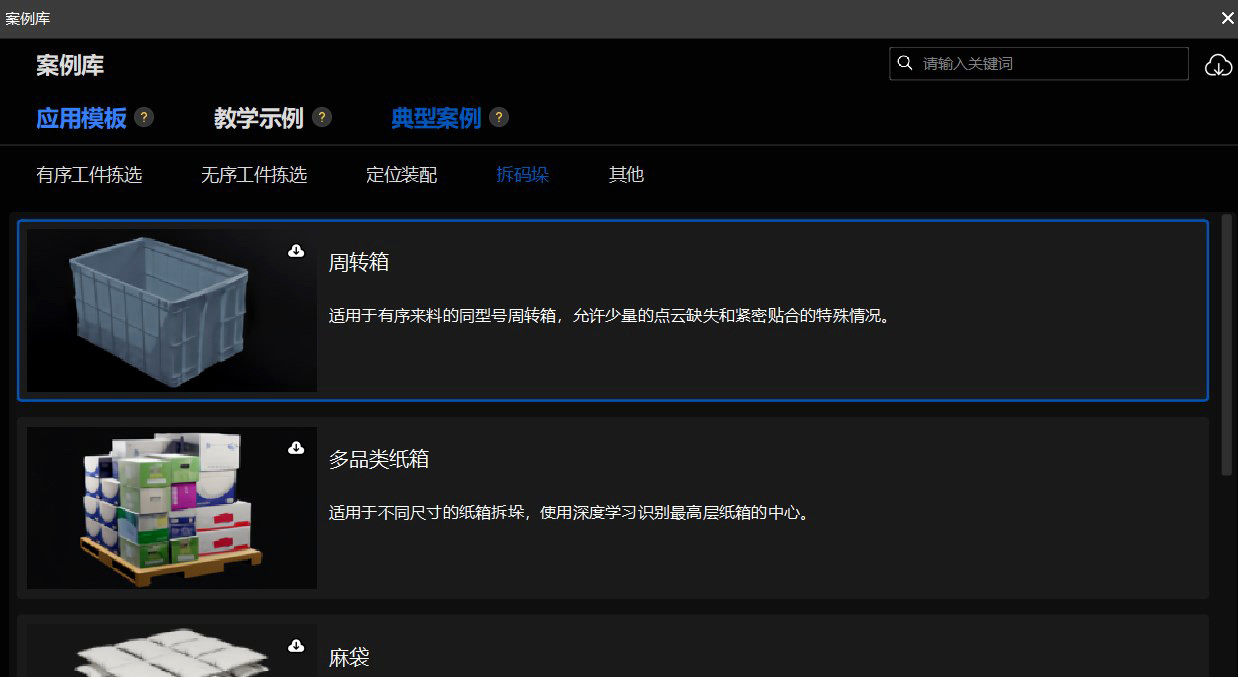Switch to the 典型案例 tab
The image size is (1238, 677).
coord(435,118)
